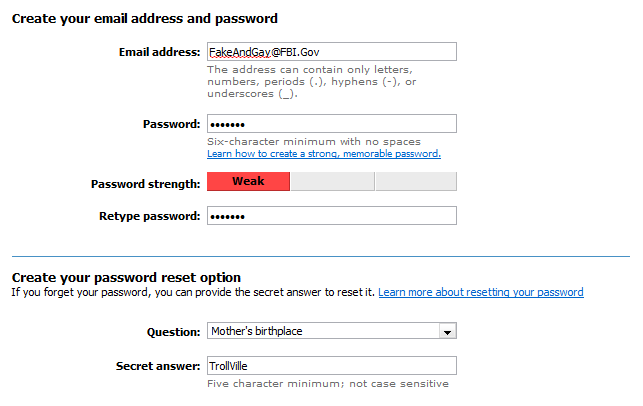Click the "Create your email address and password" heading
This screenshot has height=406, width=643.
144,18
